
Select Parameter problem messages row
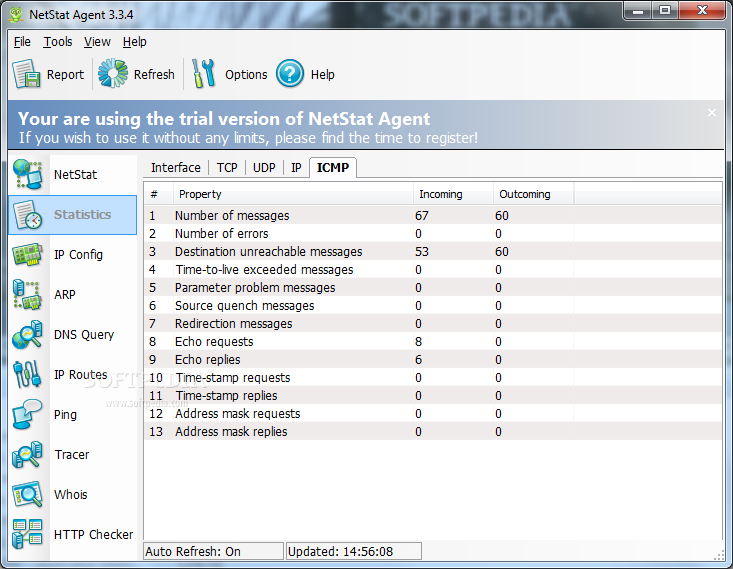pyautogui.click(x=432, y=288)
